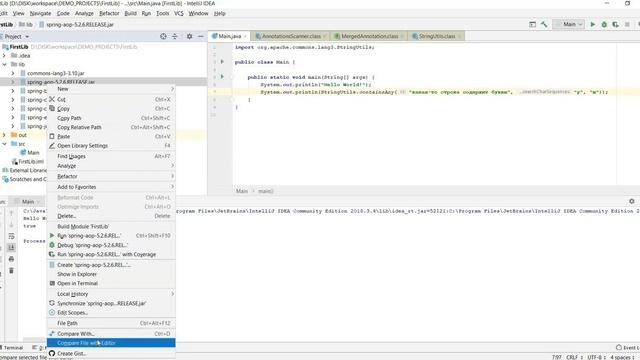Click trash clear-all icon in Run panel

[x=11, y=270]
